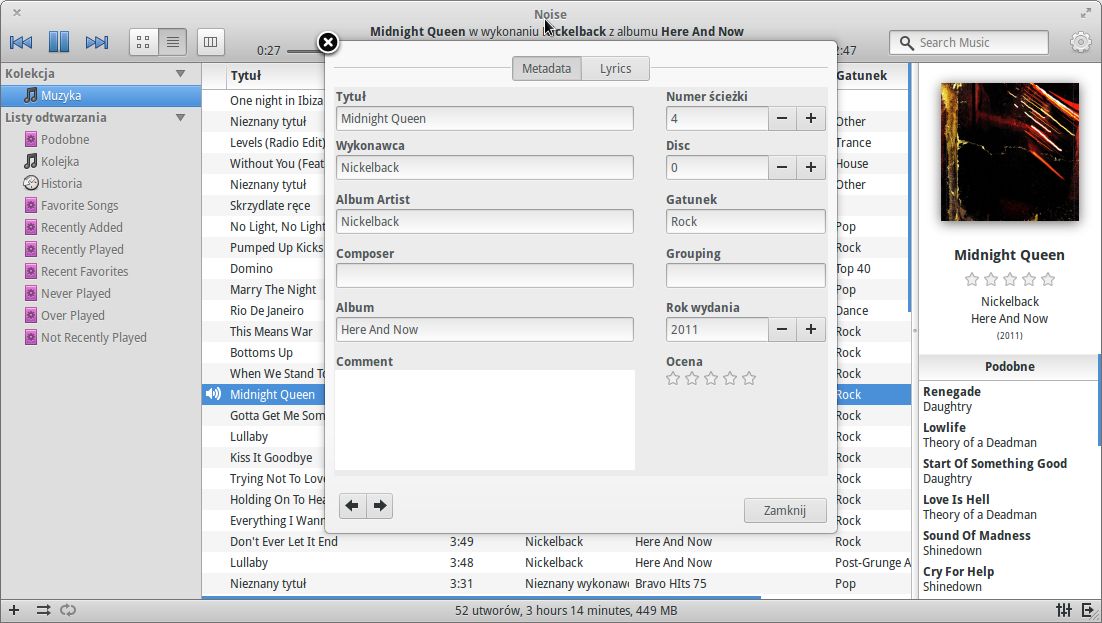Select the song Rio De Janeiro
The width and height of the screenshot is (1102, 623).
[267, 311]
